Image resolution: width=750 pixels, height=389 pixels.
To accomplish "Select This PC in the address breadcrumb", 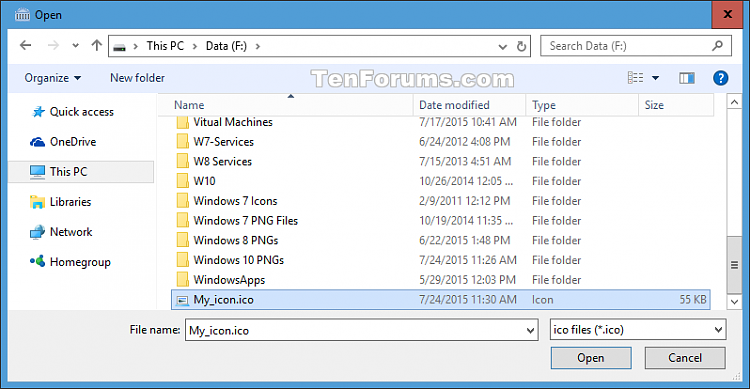I will pyautogui.click(x=165, y=46).
